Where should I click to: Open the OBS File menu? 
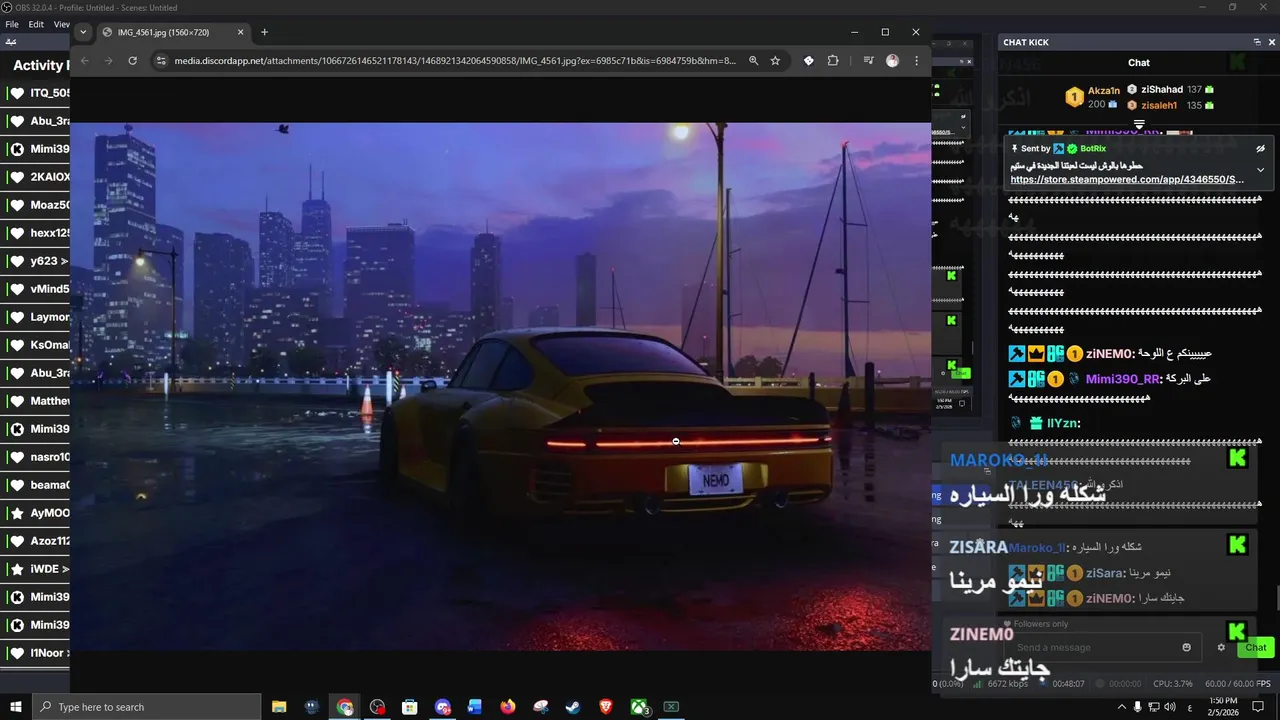pos(12,24)
